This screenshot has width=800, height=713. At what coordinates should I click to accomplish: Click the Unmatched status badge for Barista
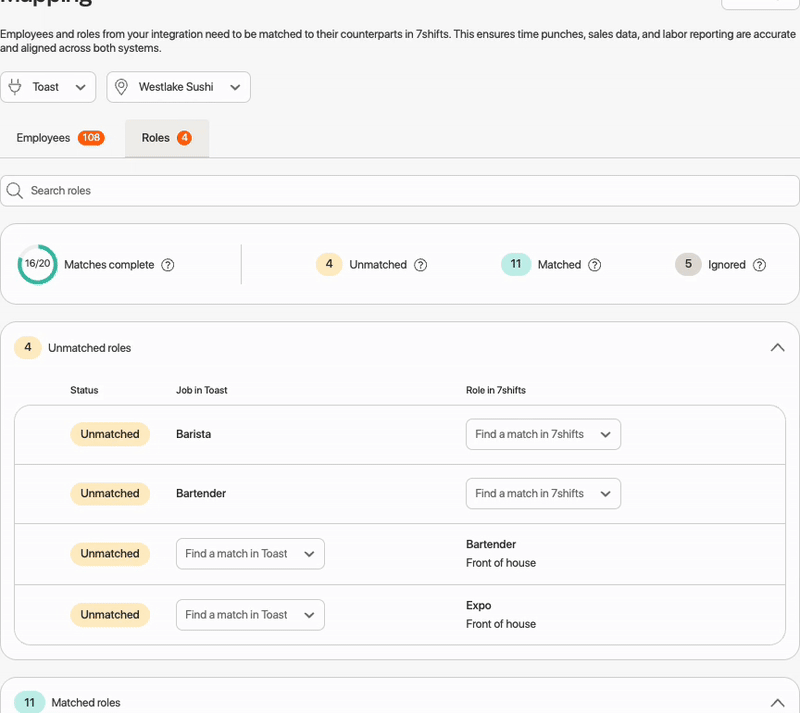[x=110, y=434]
